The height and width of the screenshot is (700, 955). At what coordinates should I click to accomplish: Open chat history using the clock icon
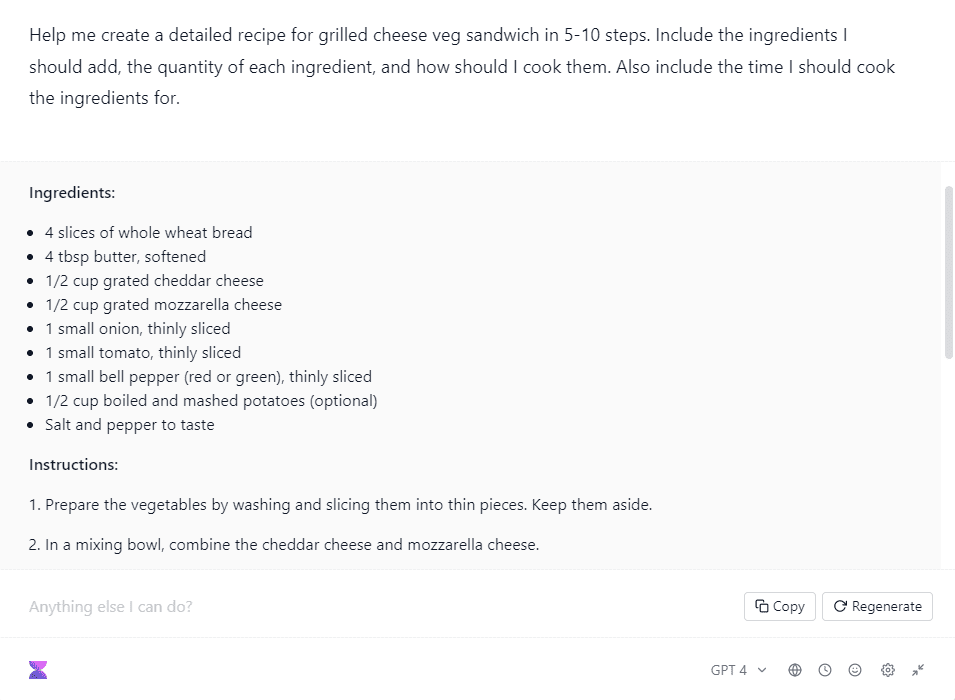(x=824, y=670)
